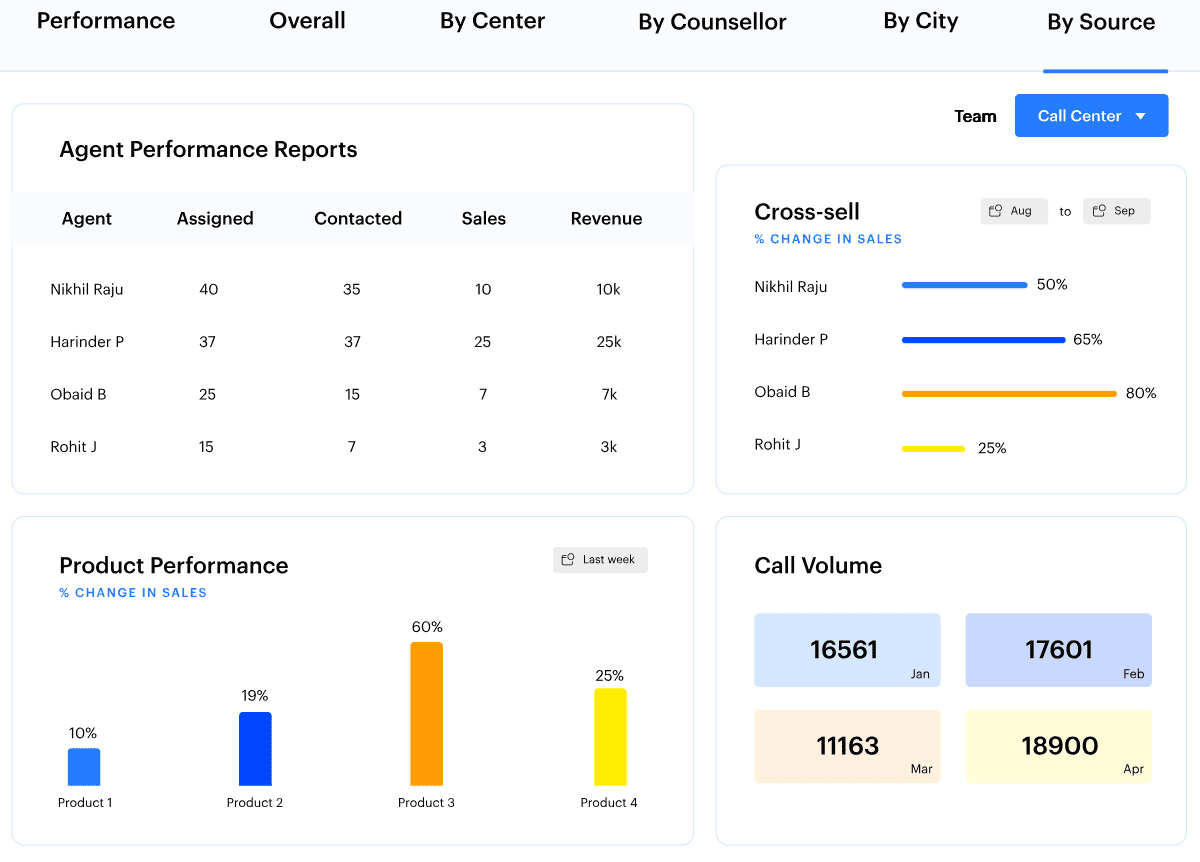Switch to the Performance tab
The height and width of the screenshot is (862, 1200).
106,21
